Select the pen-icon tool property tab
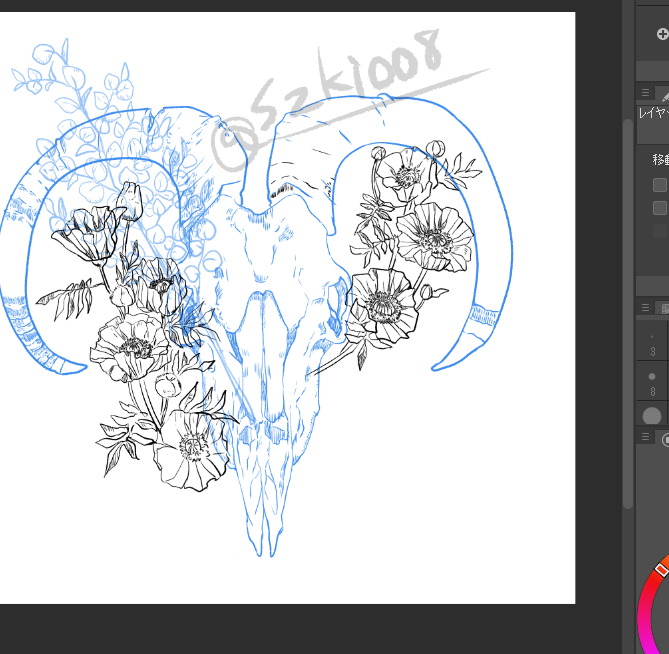 click(x=663, y=95)
